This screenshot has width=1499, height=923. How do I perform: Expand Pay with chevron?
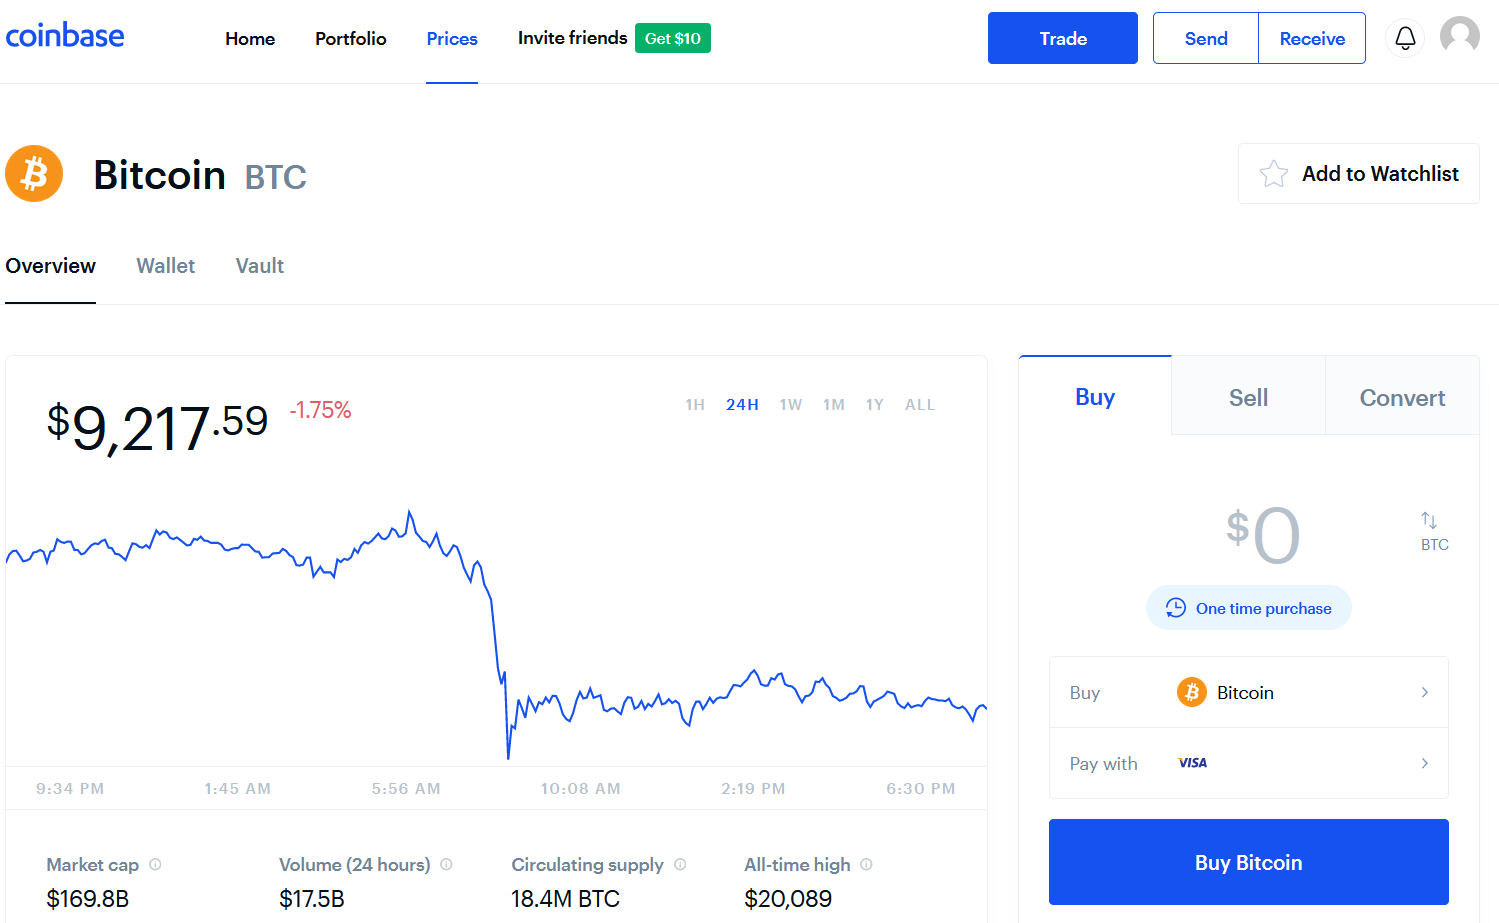[1425, 763]
